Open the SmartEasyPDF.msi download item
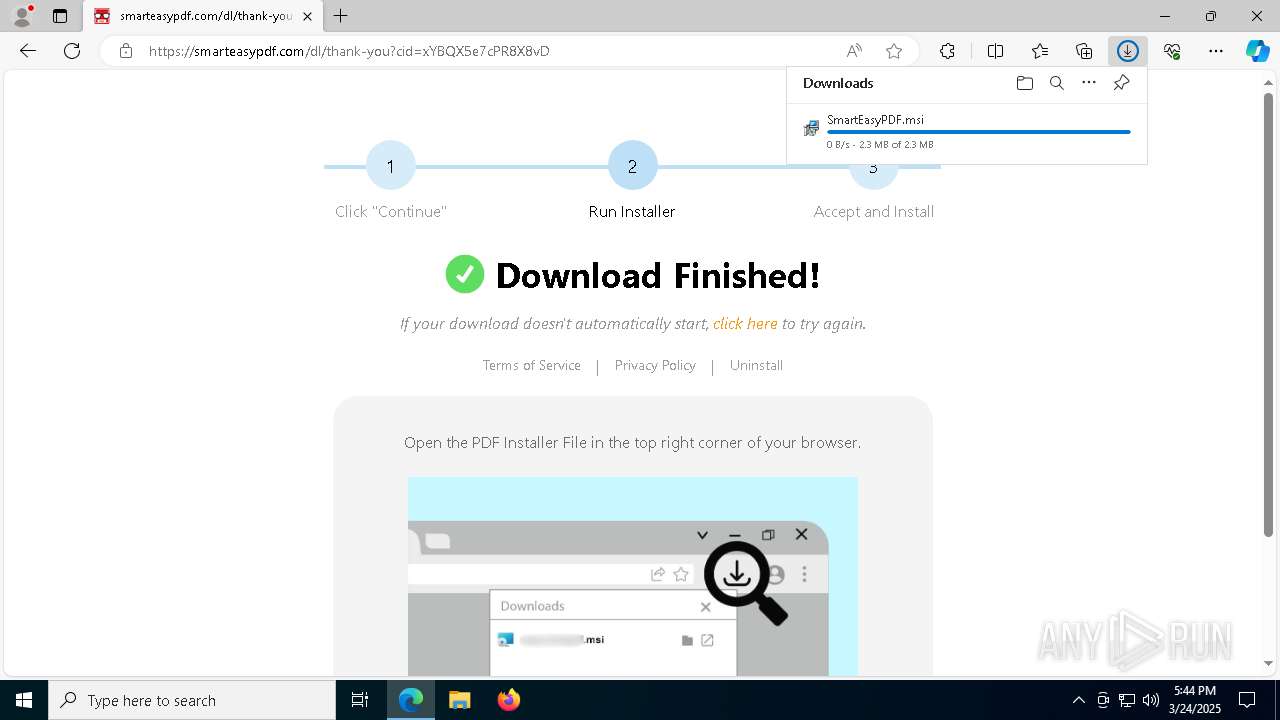Viewport: 1280px width, 720px height. [966, 131]
